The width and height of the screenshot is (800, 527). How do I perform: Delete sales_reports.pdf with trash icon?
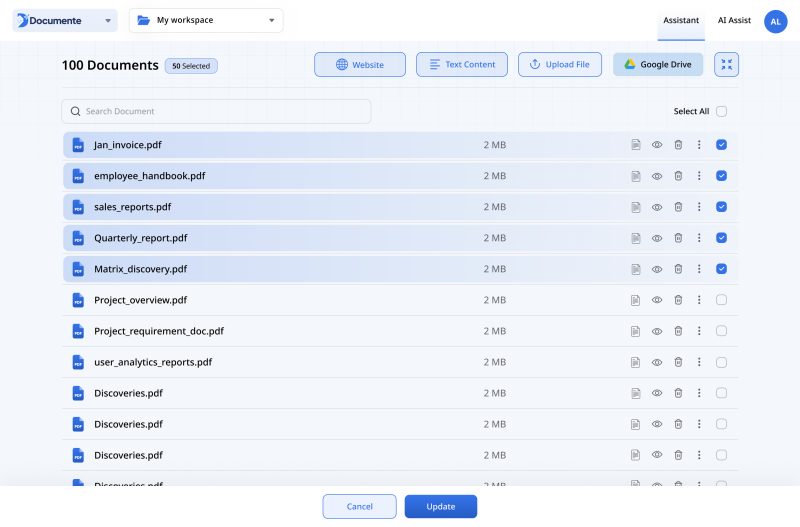(x=678, y=207)
